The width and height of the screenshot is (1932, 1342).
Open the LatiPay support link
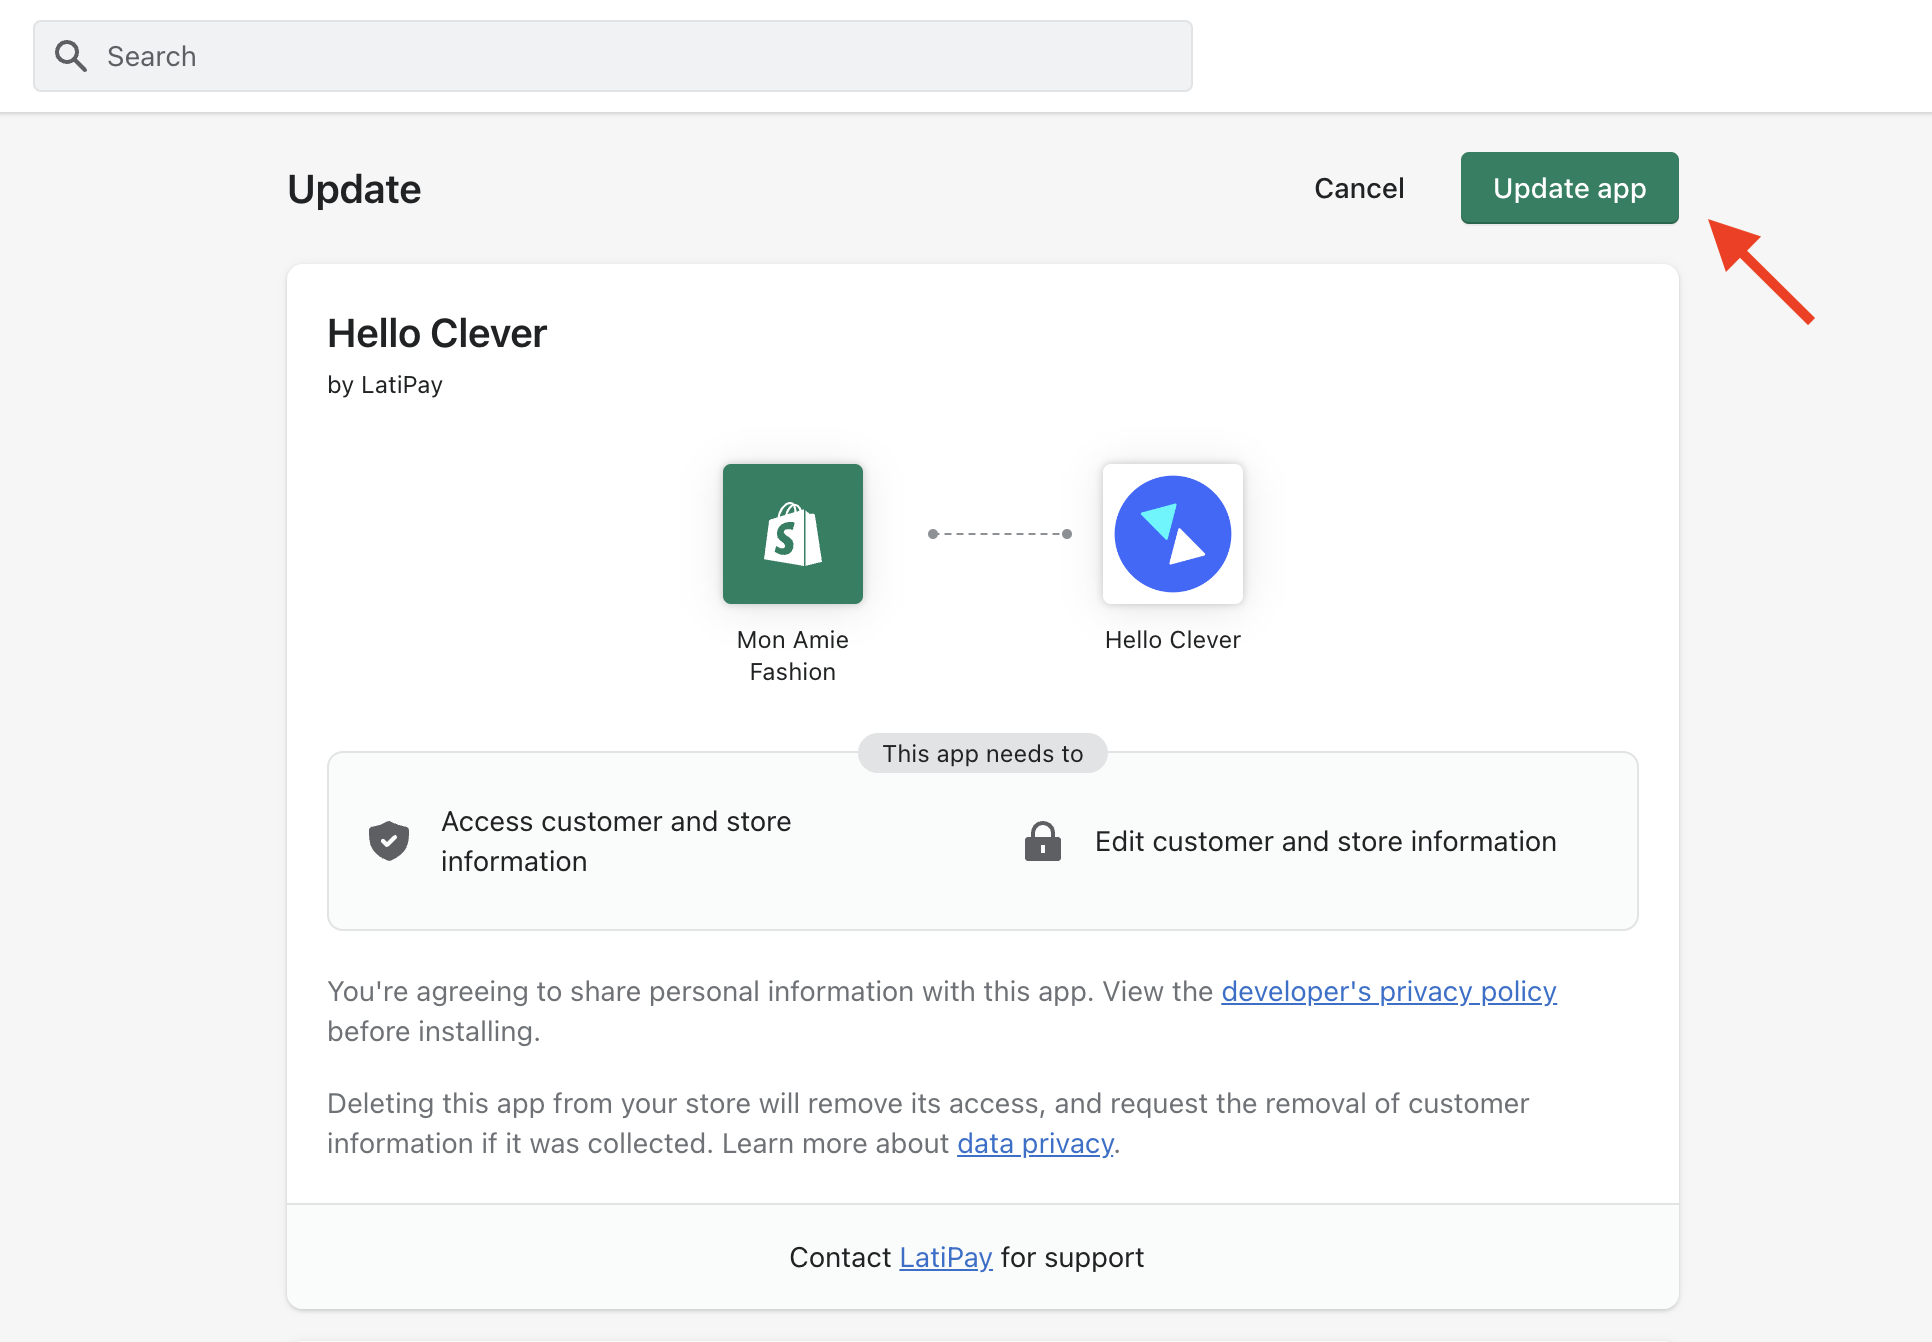click(x=945, y=1257)
